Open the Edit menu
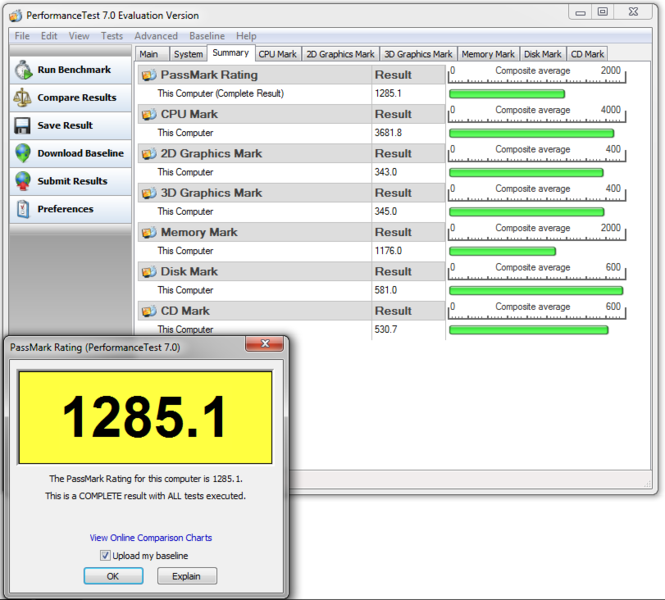This screenshot has width=665, height=600. point(49,36)
